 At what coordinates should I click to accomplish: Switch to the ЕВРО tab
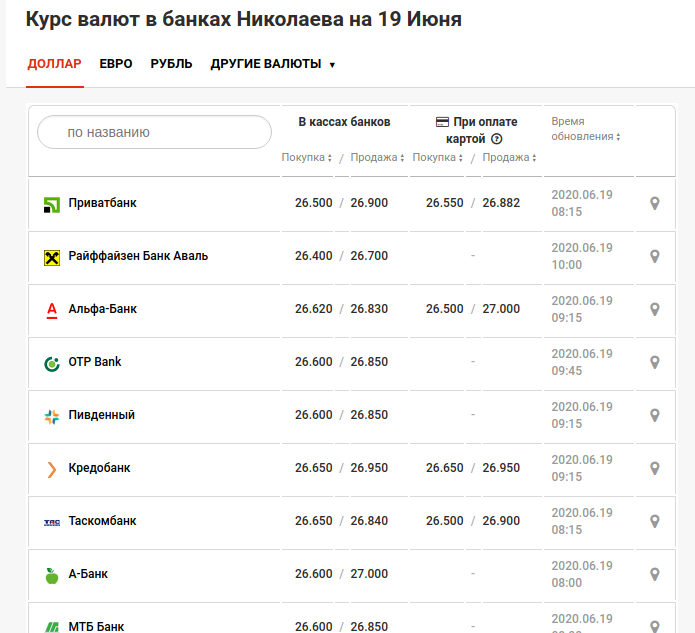point(116,64)
